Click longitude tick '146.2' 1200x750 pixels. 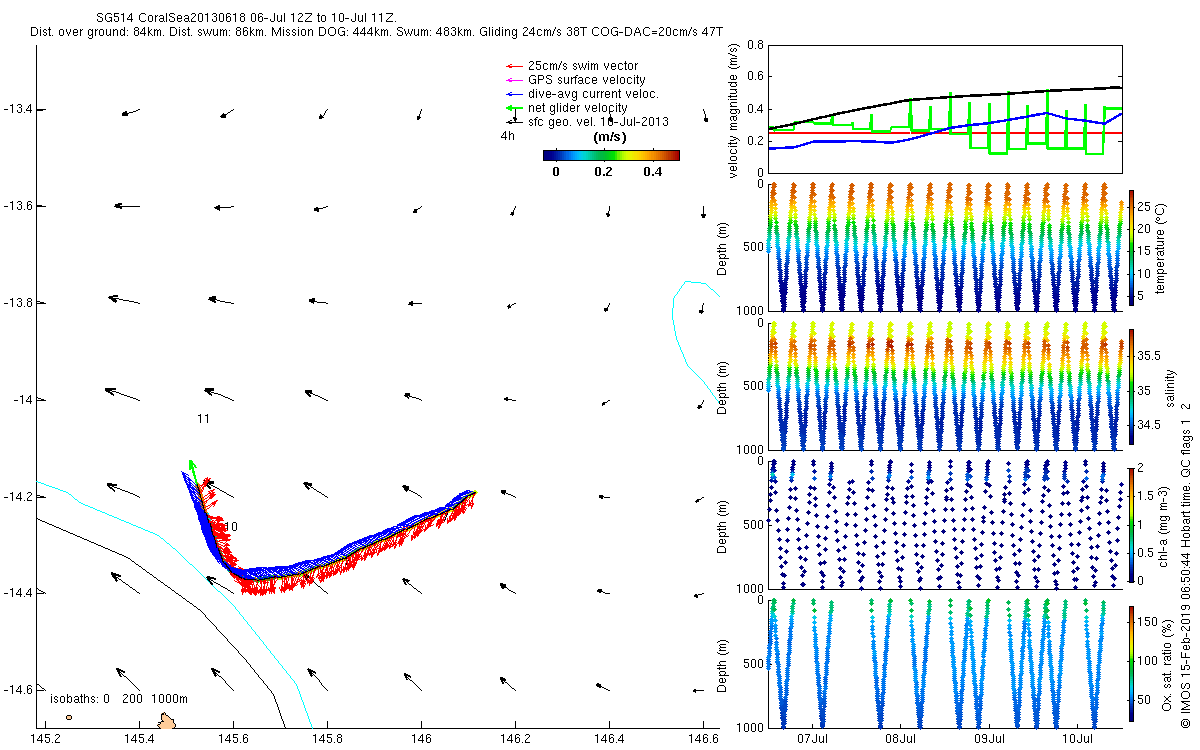[x=515, y=739]
